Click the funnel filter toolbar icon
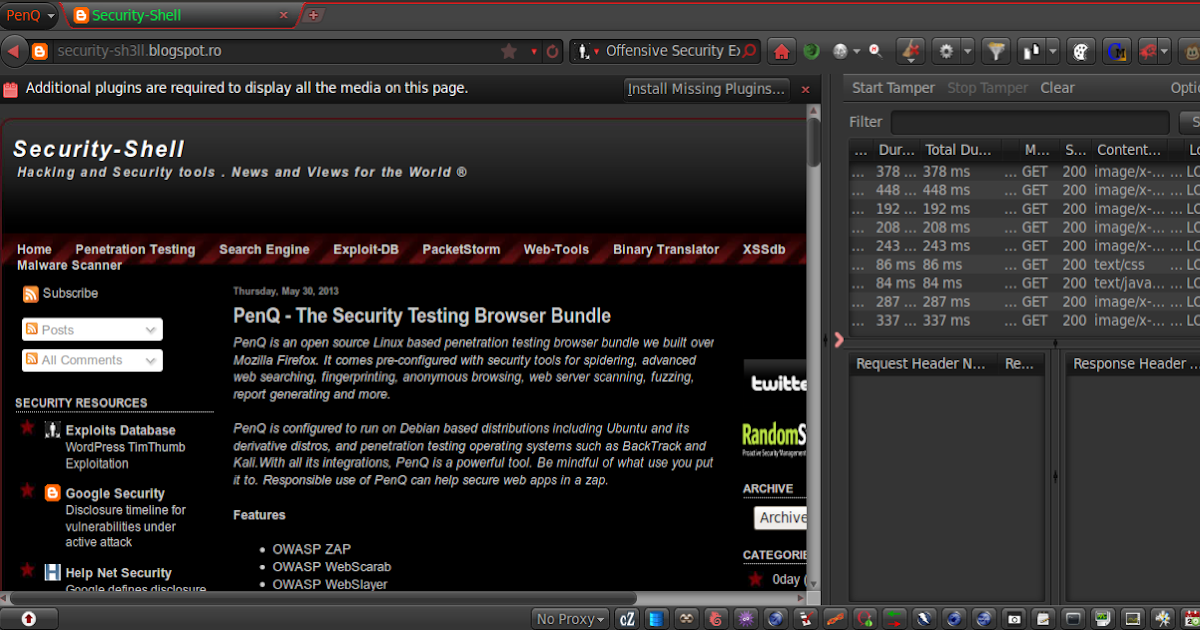This screenshot has width=1200, height=630. click(996, 51)
